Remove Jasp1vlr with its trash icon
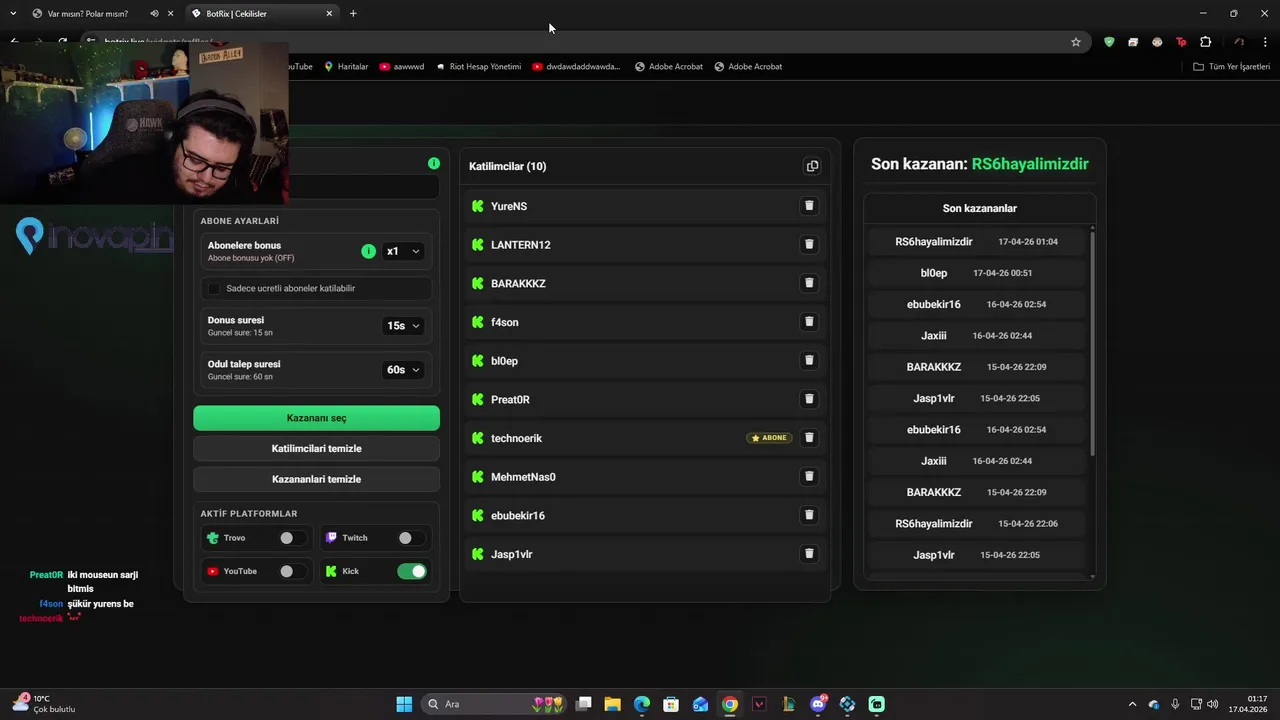1280x720 pixels. click(809, 554)
